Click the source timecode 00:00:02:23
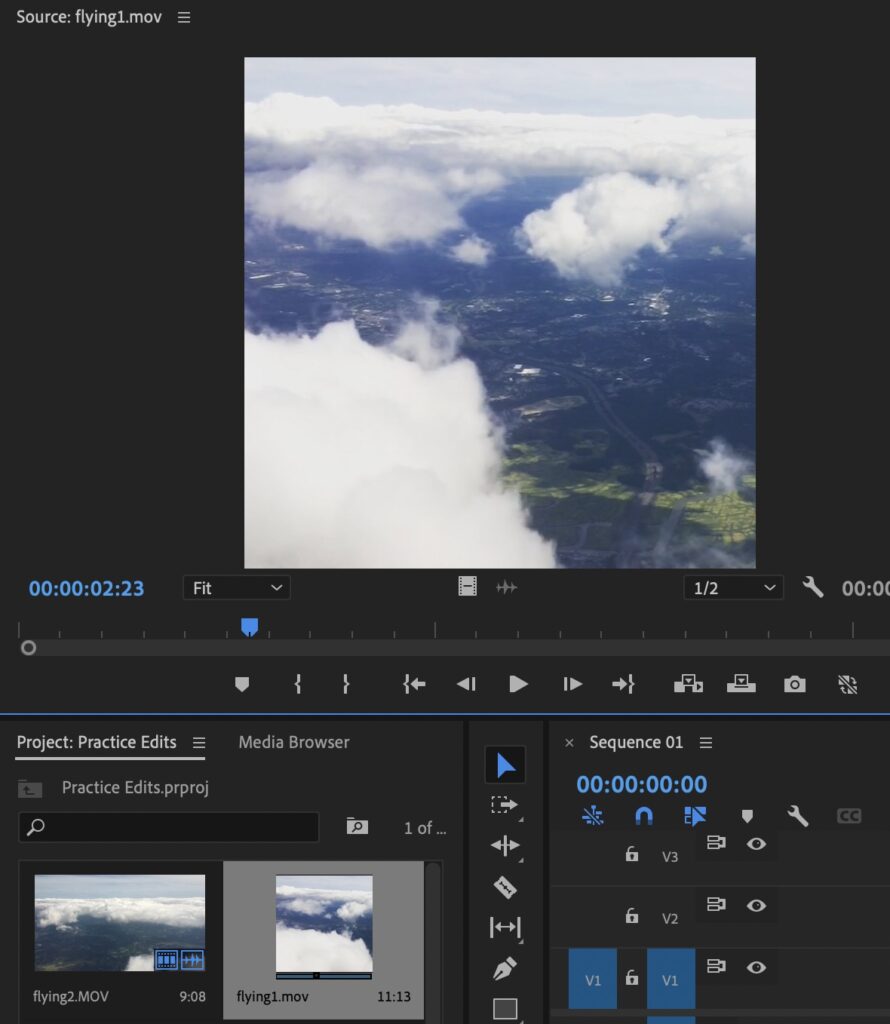 click(x=86, y=588)
